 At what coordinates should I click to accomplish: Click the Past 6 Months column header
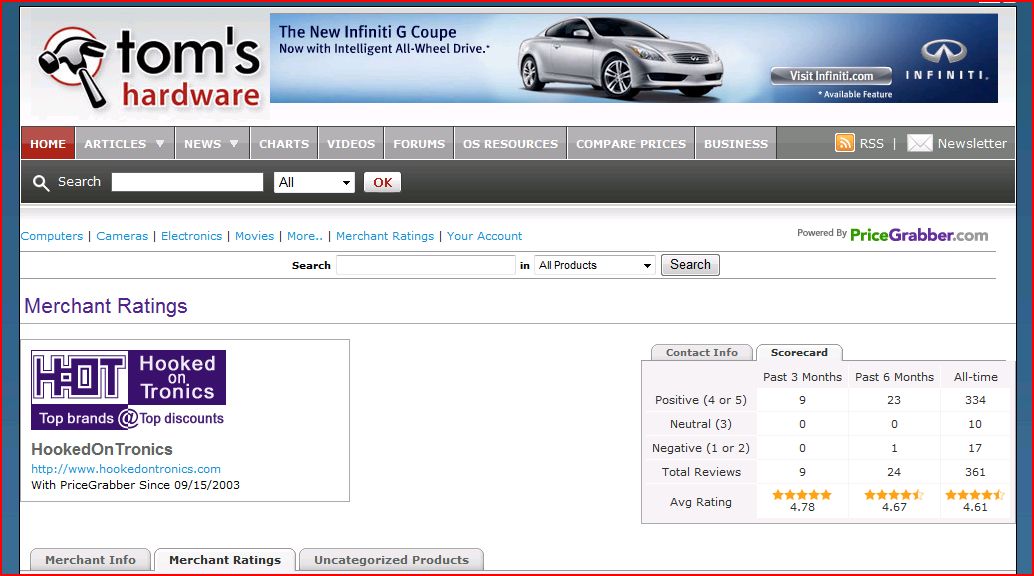click(x=894, y=377)
